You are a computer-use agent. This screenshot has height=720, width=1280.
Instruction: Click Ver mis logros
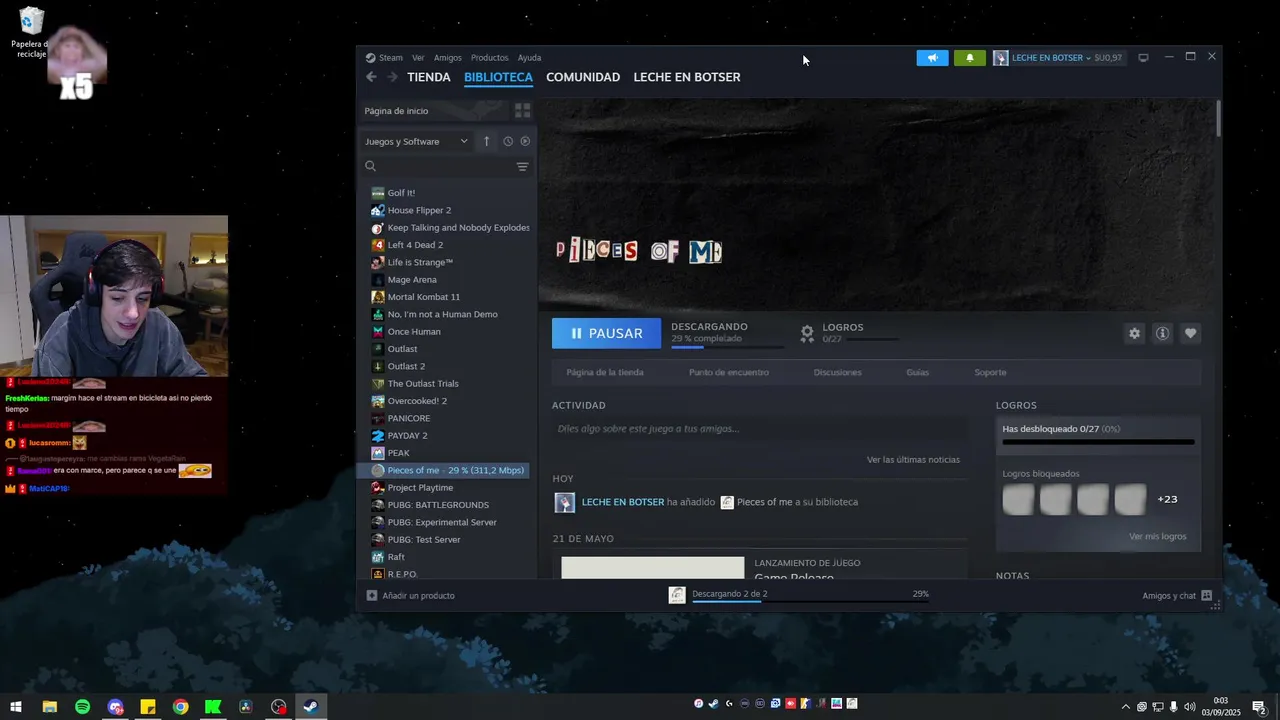point(1158,537)
